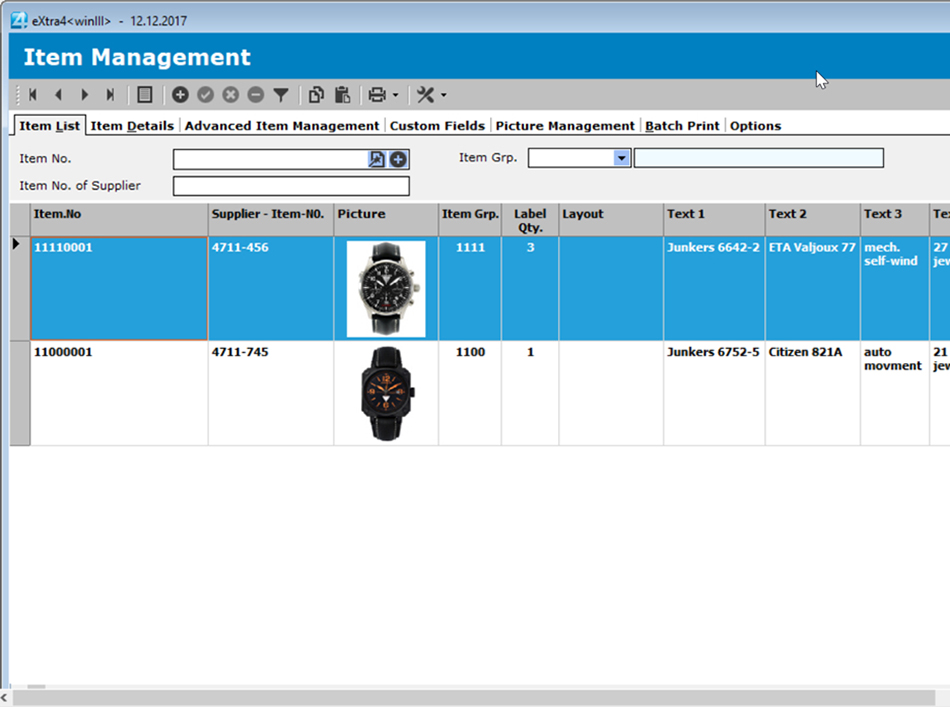
Task: Cancel editing with the X circle icon
Action: pos(230,94)
